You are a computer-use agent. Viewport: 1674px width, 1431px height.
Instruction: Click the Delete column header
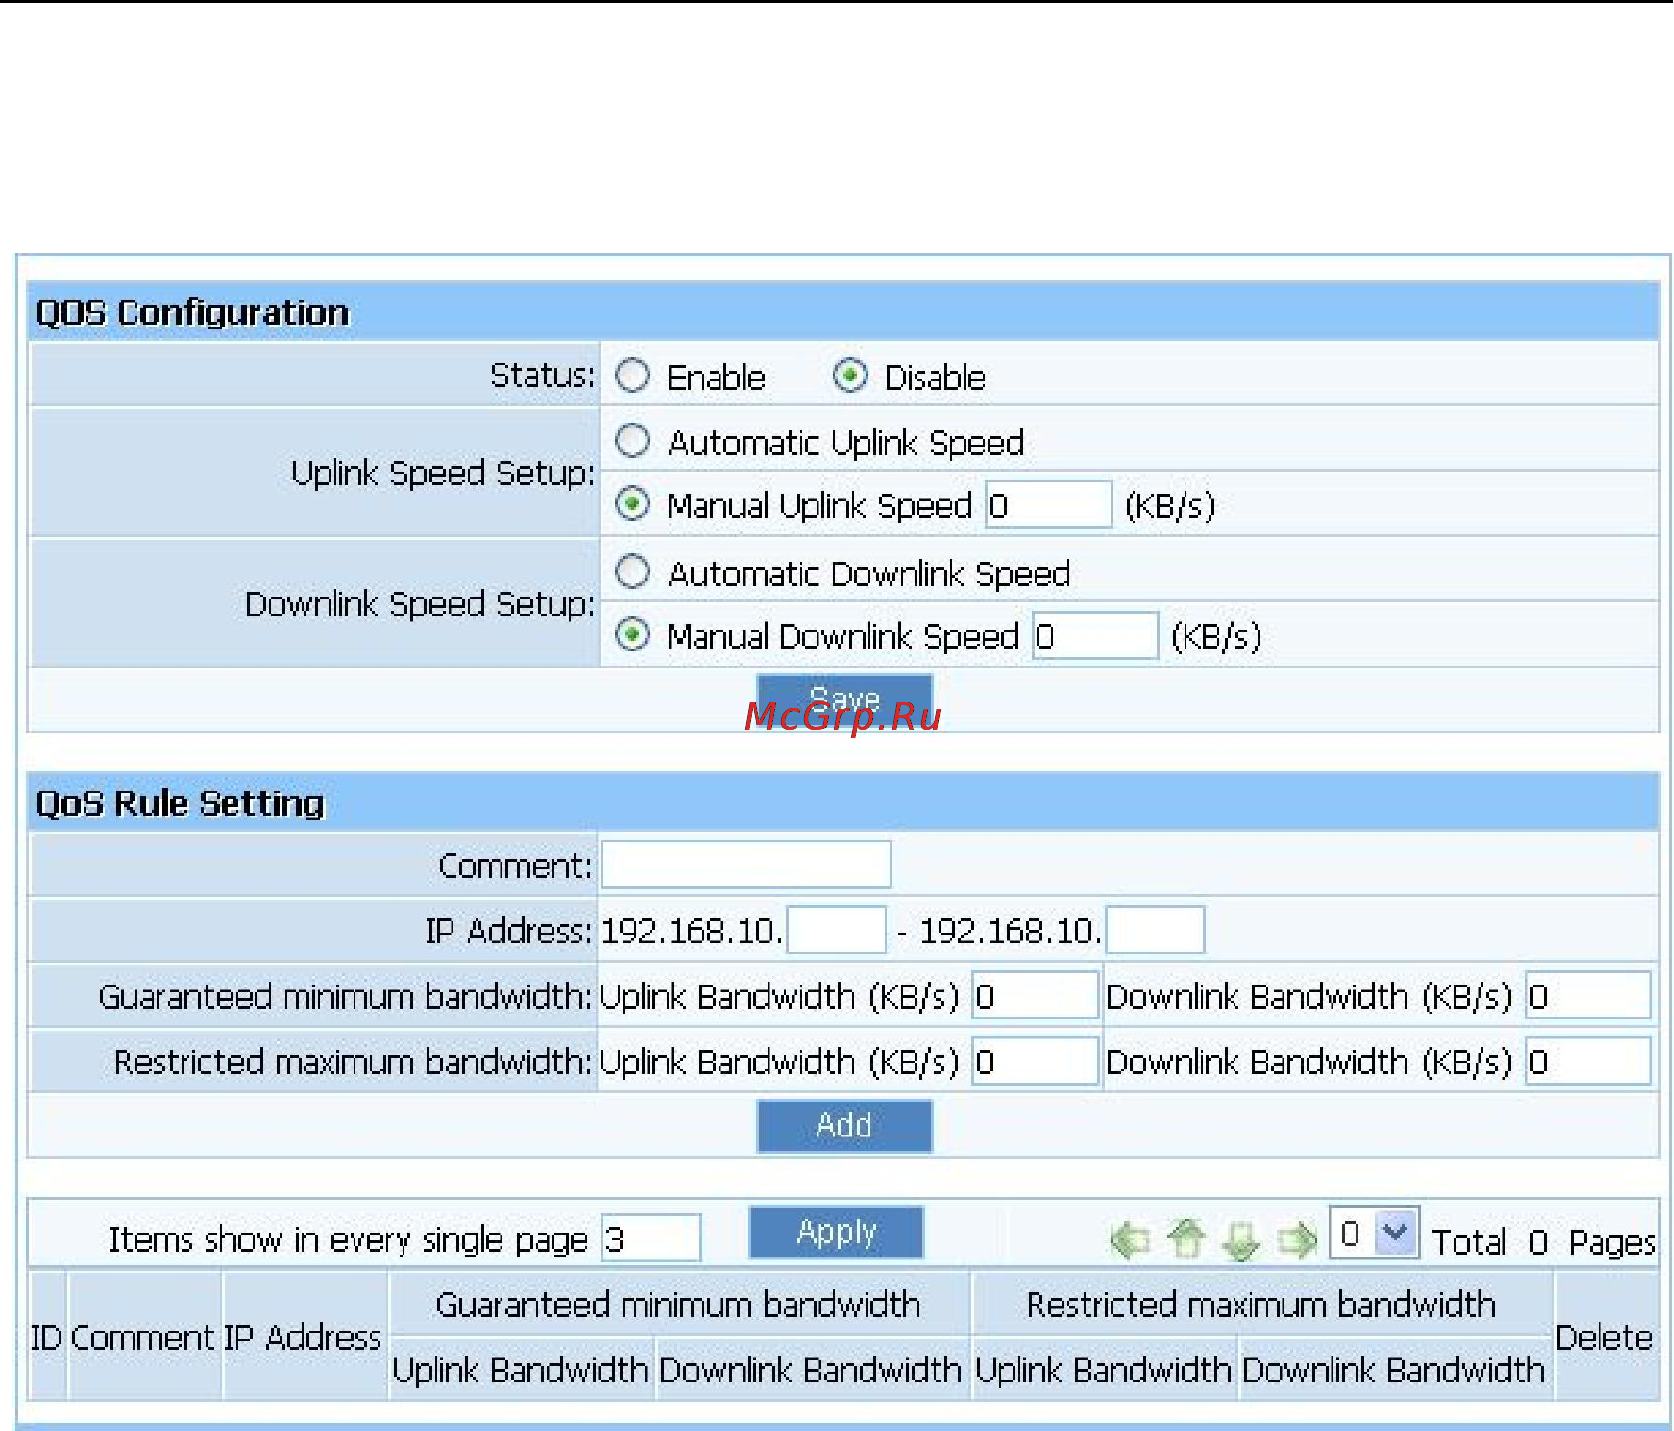tap(1604, 1337)
